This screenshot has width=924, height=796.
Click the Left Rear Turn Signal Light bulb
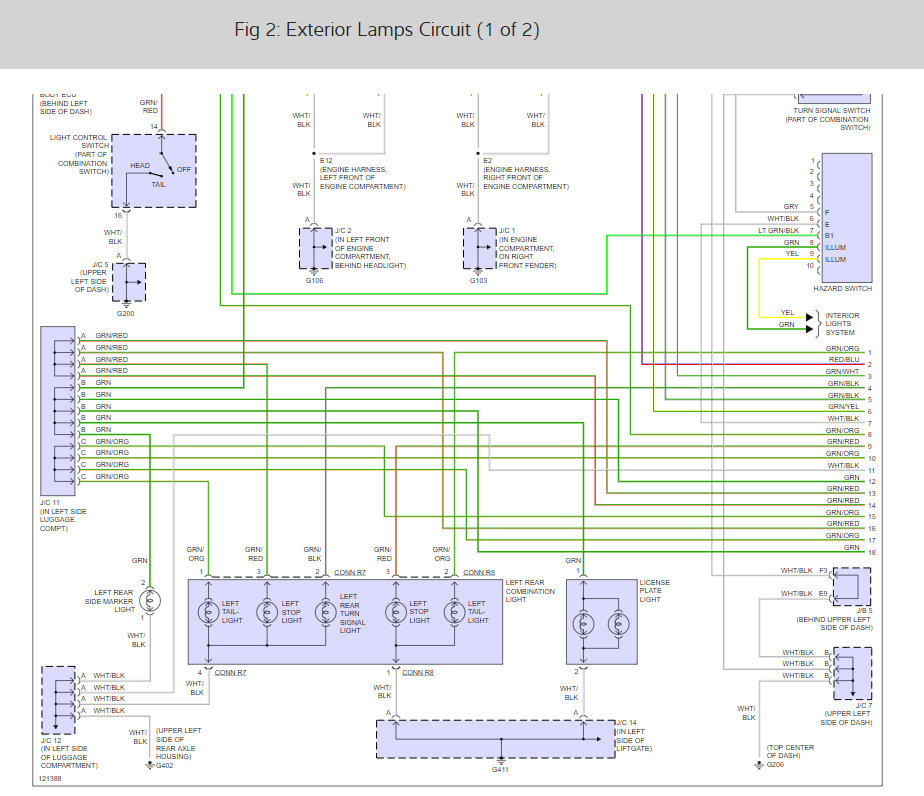pyautogui.click(x=325, y=612)
